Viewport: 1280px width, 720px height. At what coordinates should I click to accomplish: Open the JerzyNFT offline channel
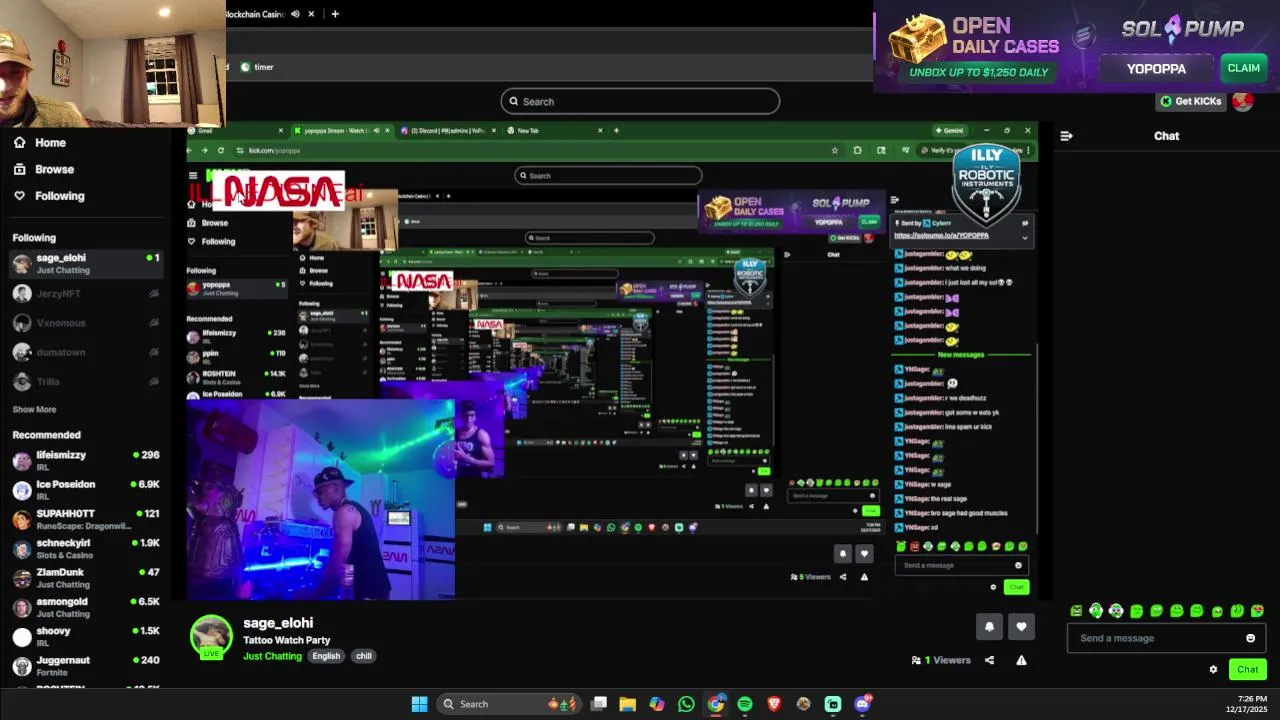click(86, 293)
